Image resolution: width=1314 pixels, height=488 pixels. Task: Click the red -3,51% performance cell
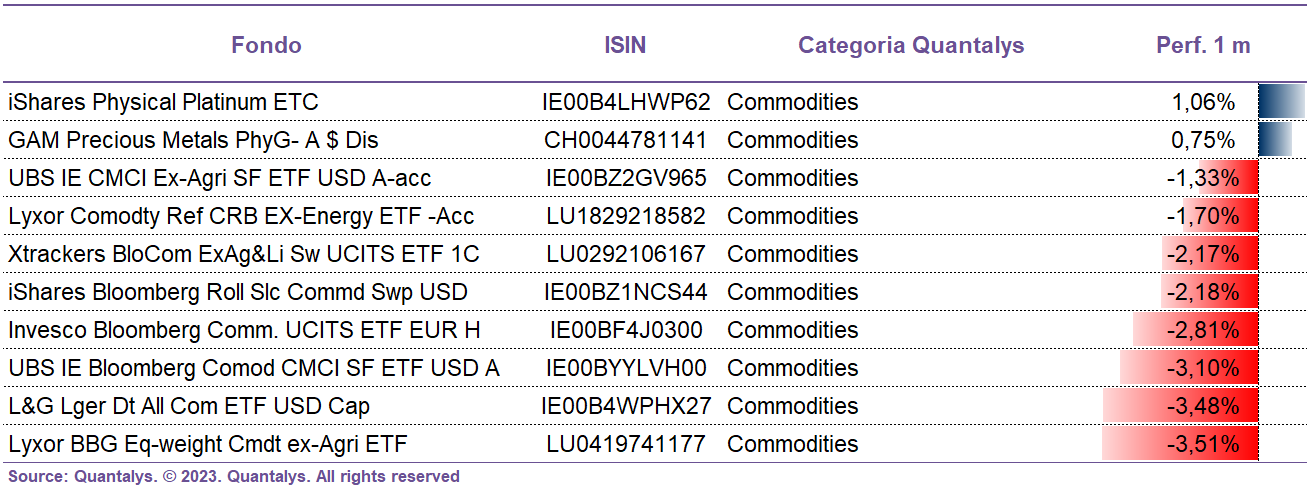1180,444
